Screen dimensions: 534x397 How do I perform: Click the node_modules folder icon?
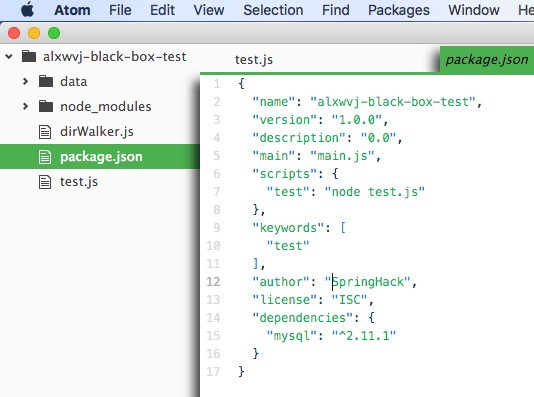pos(46,106)
